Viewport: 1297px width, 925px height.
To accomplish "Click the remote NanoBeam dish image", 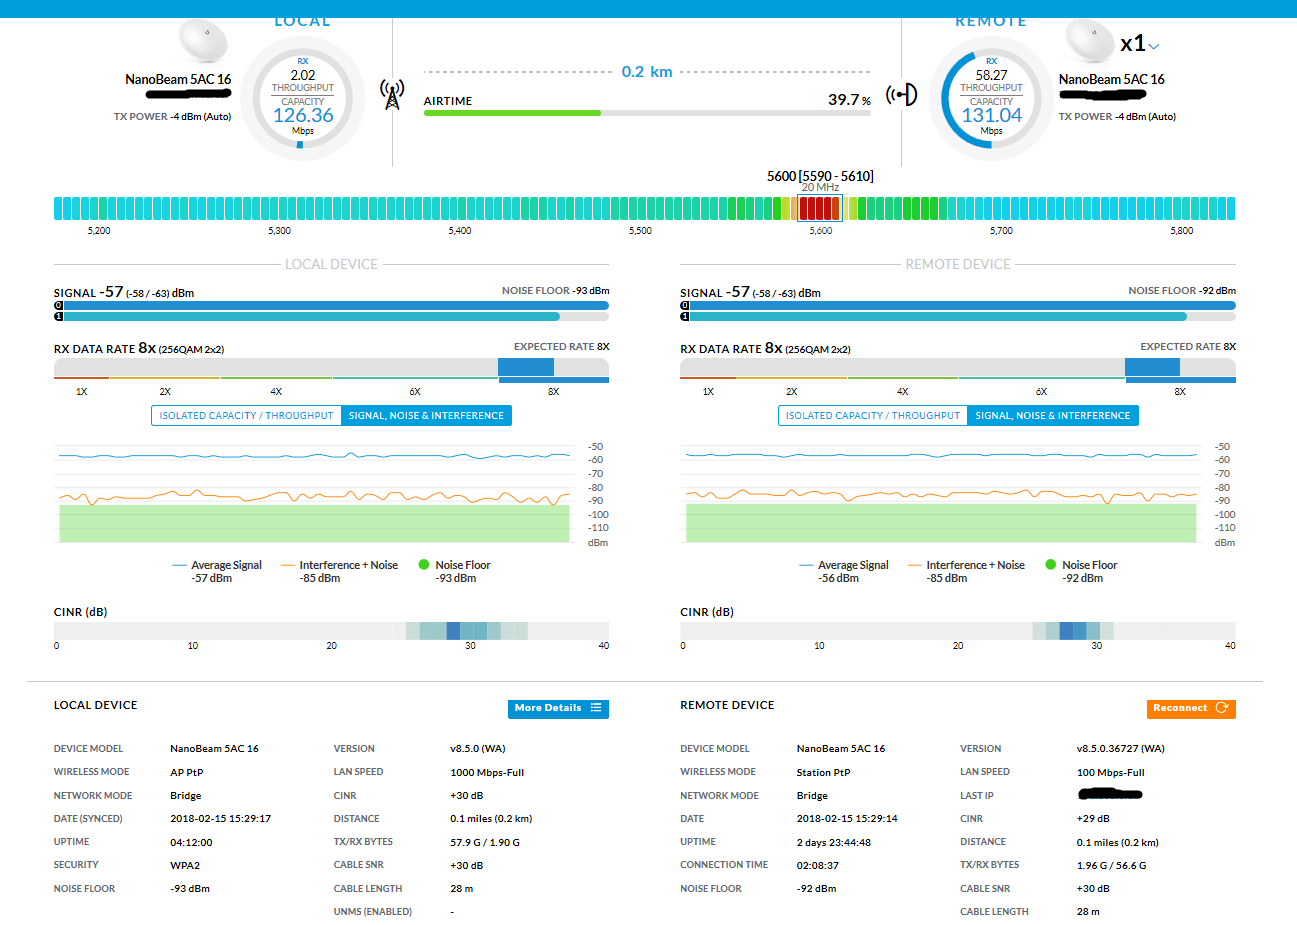I will 1089,42.
